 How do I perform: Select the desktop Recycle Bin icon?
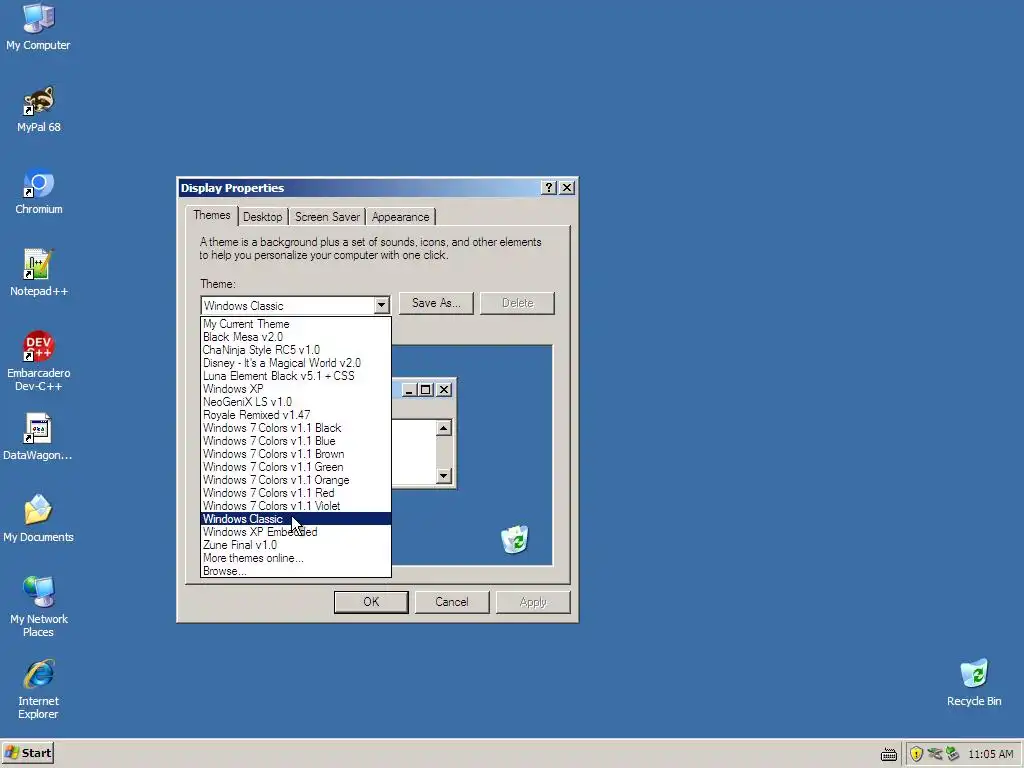coord(974,682)
